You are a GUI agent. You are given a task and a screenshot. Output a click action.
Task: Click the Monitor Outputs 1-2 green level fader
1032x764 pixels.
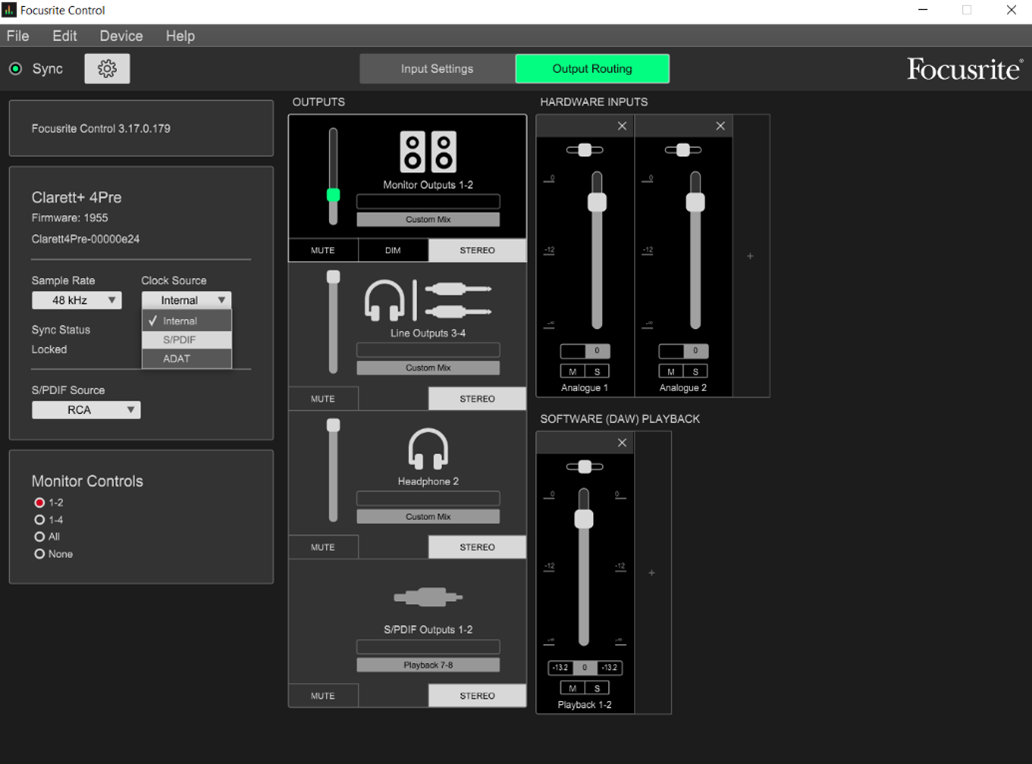tap(334, 195)
